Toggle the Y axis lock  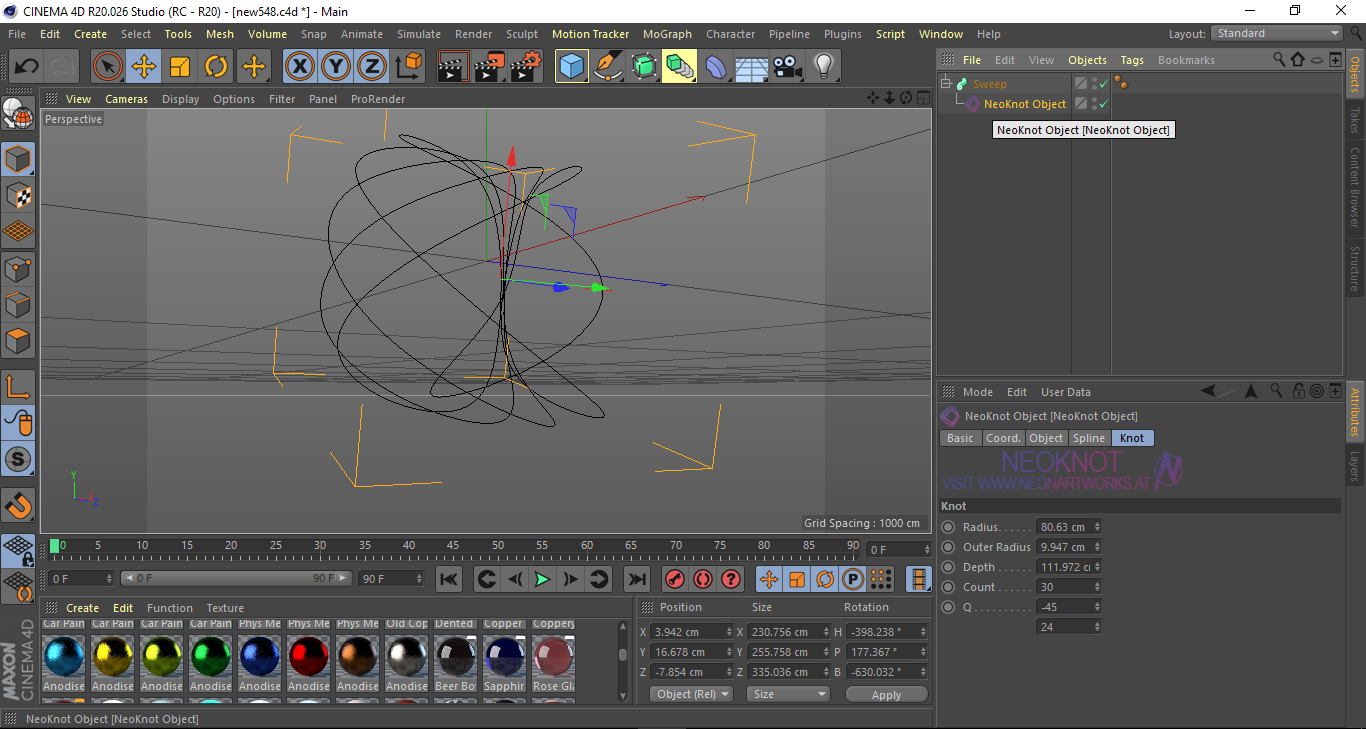(x=335, y=67)
